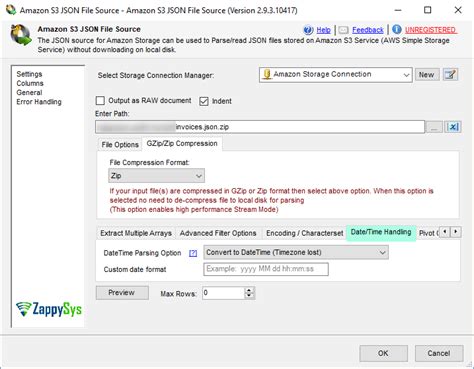Select Settings in the left panel
The image size is (474, 369).
tap(29, 74)
